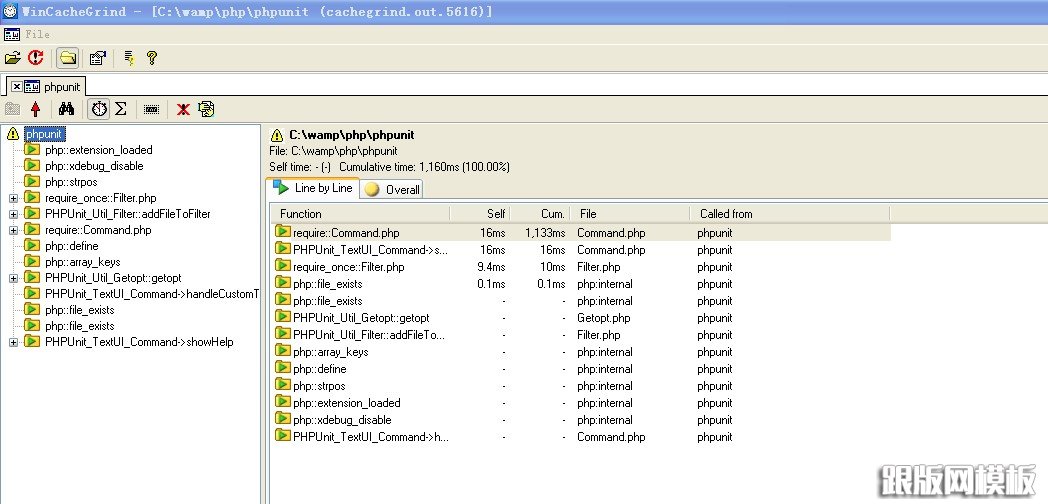This screenshot has width=1048, height=504.
Task: Click the application icon beside File menu
Action: click(11, 34)
